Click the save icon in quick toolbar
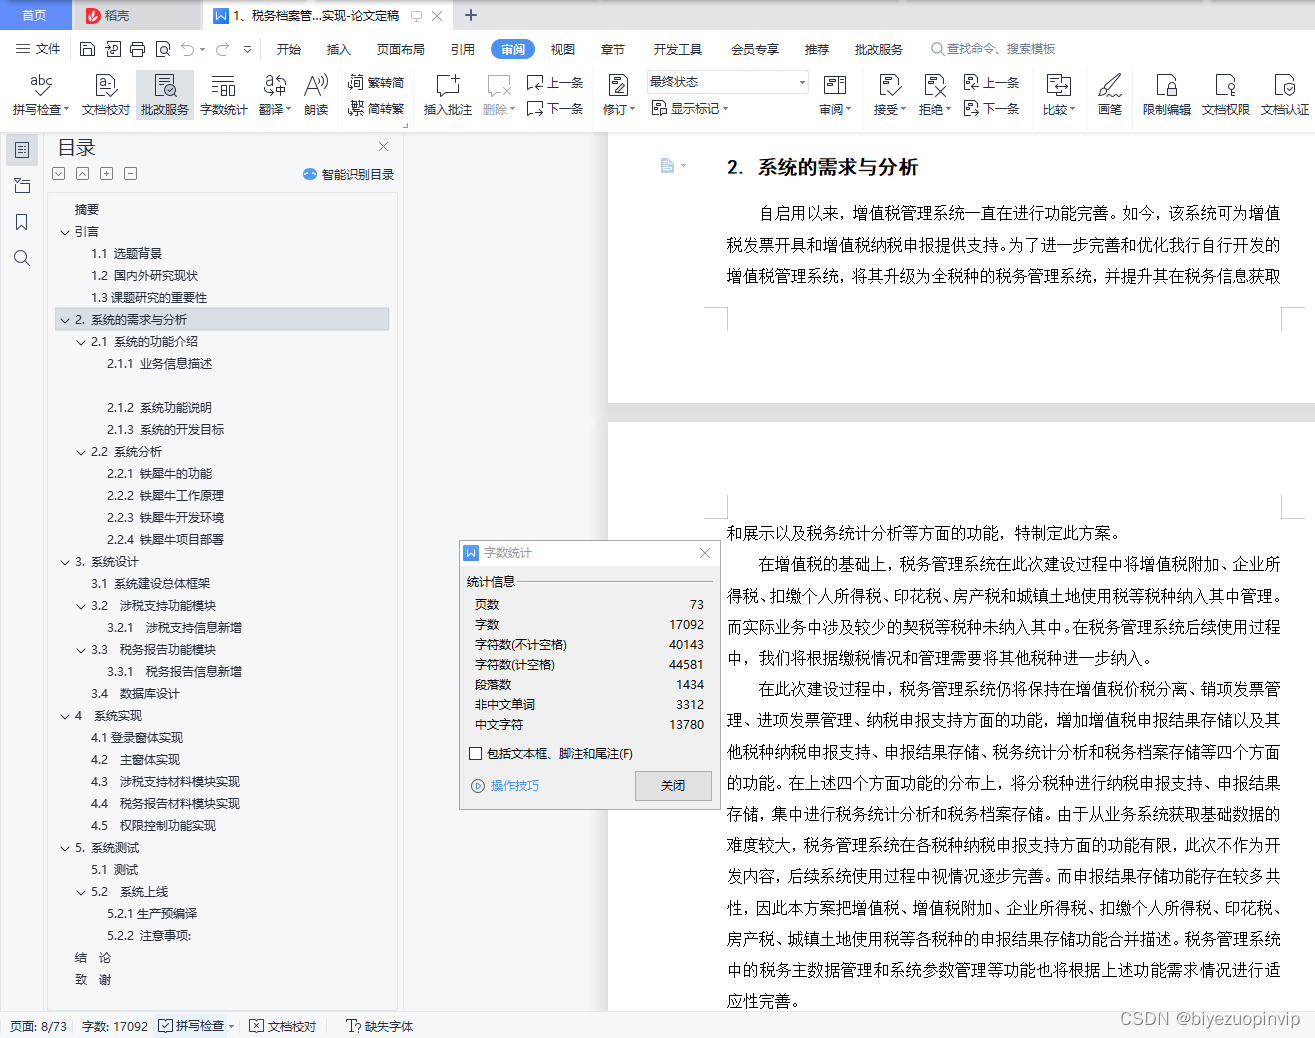1315x1038 pixels. coord(87,49)
